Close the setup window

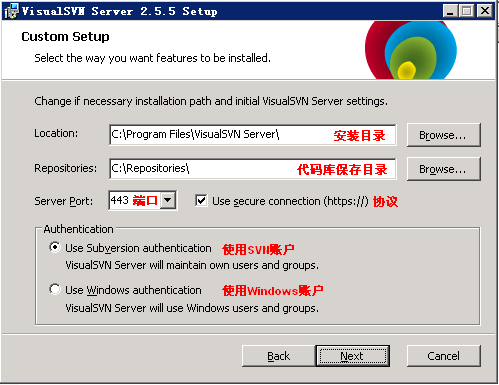click(x=485, y=11)
